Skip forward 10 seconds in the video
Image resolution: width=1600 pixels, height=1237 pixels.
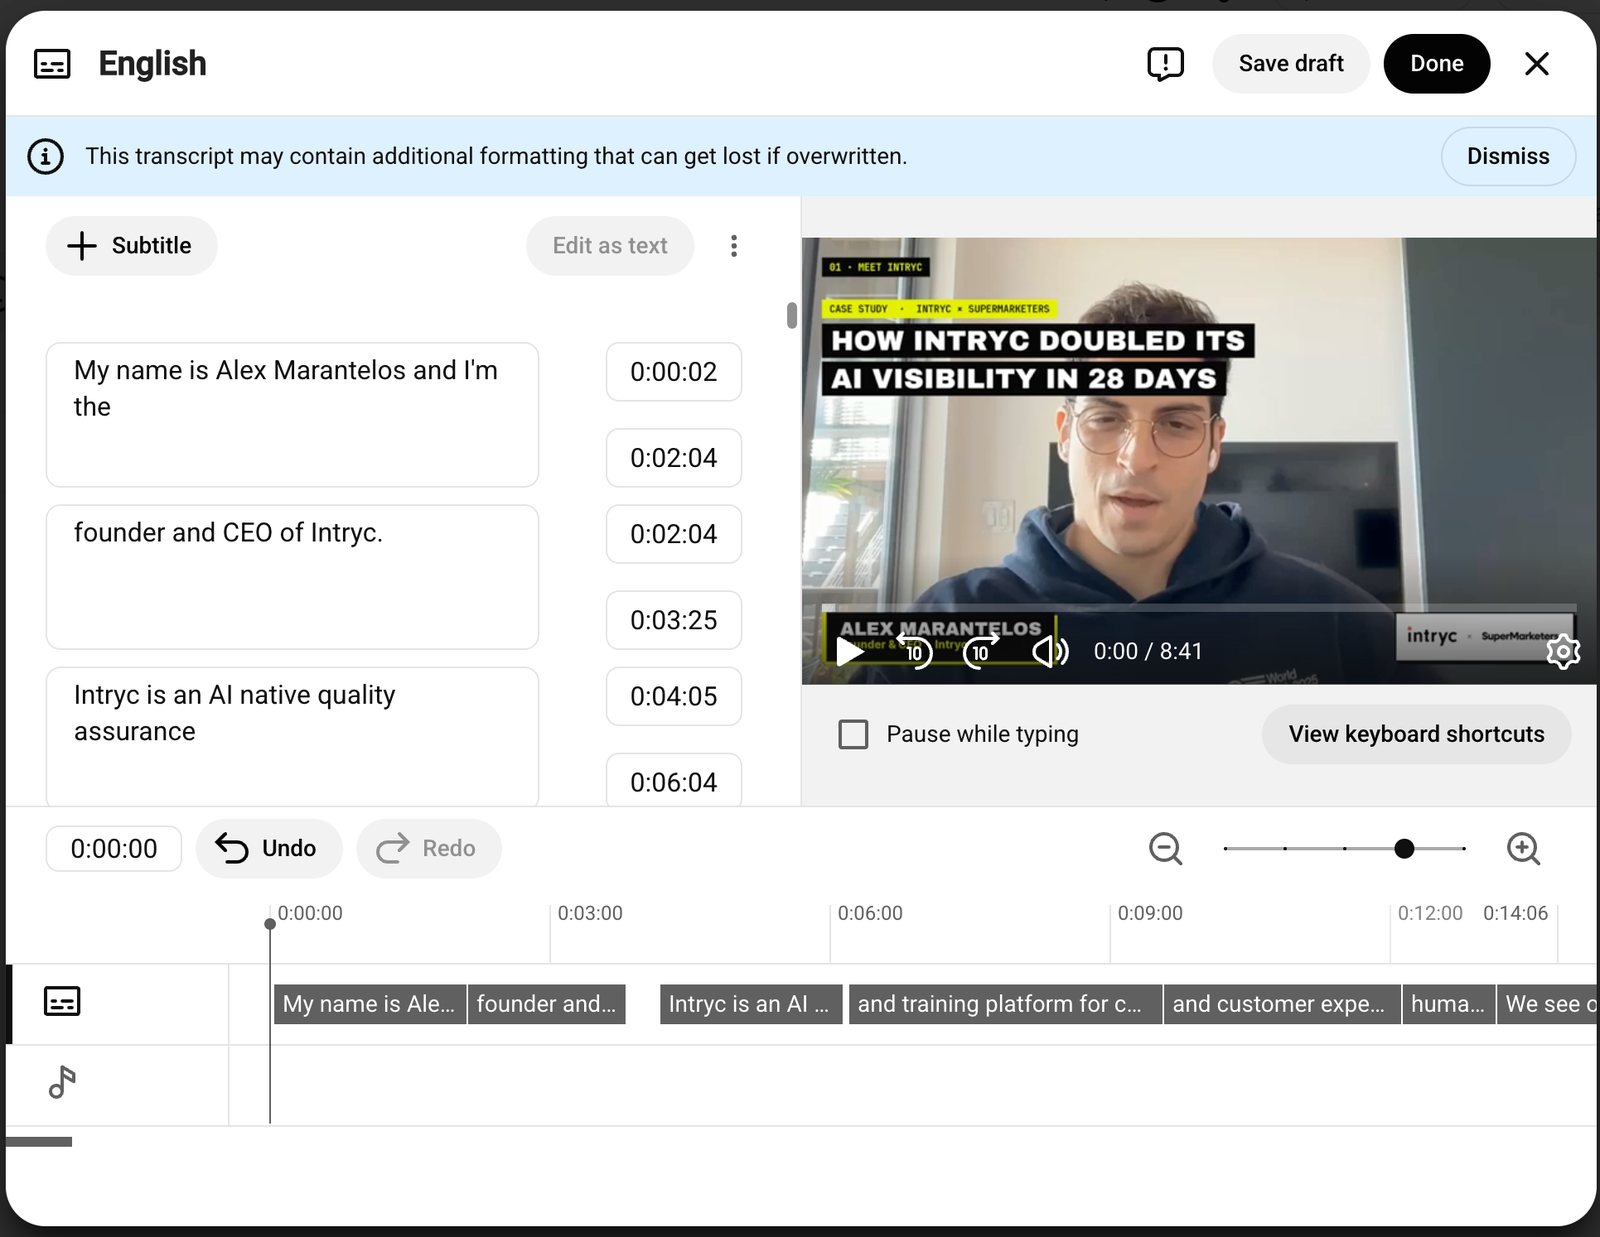point(981,652)
